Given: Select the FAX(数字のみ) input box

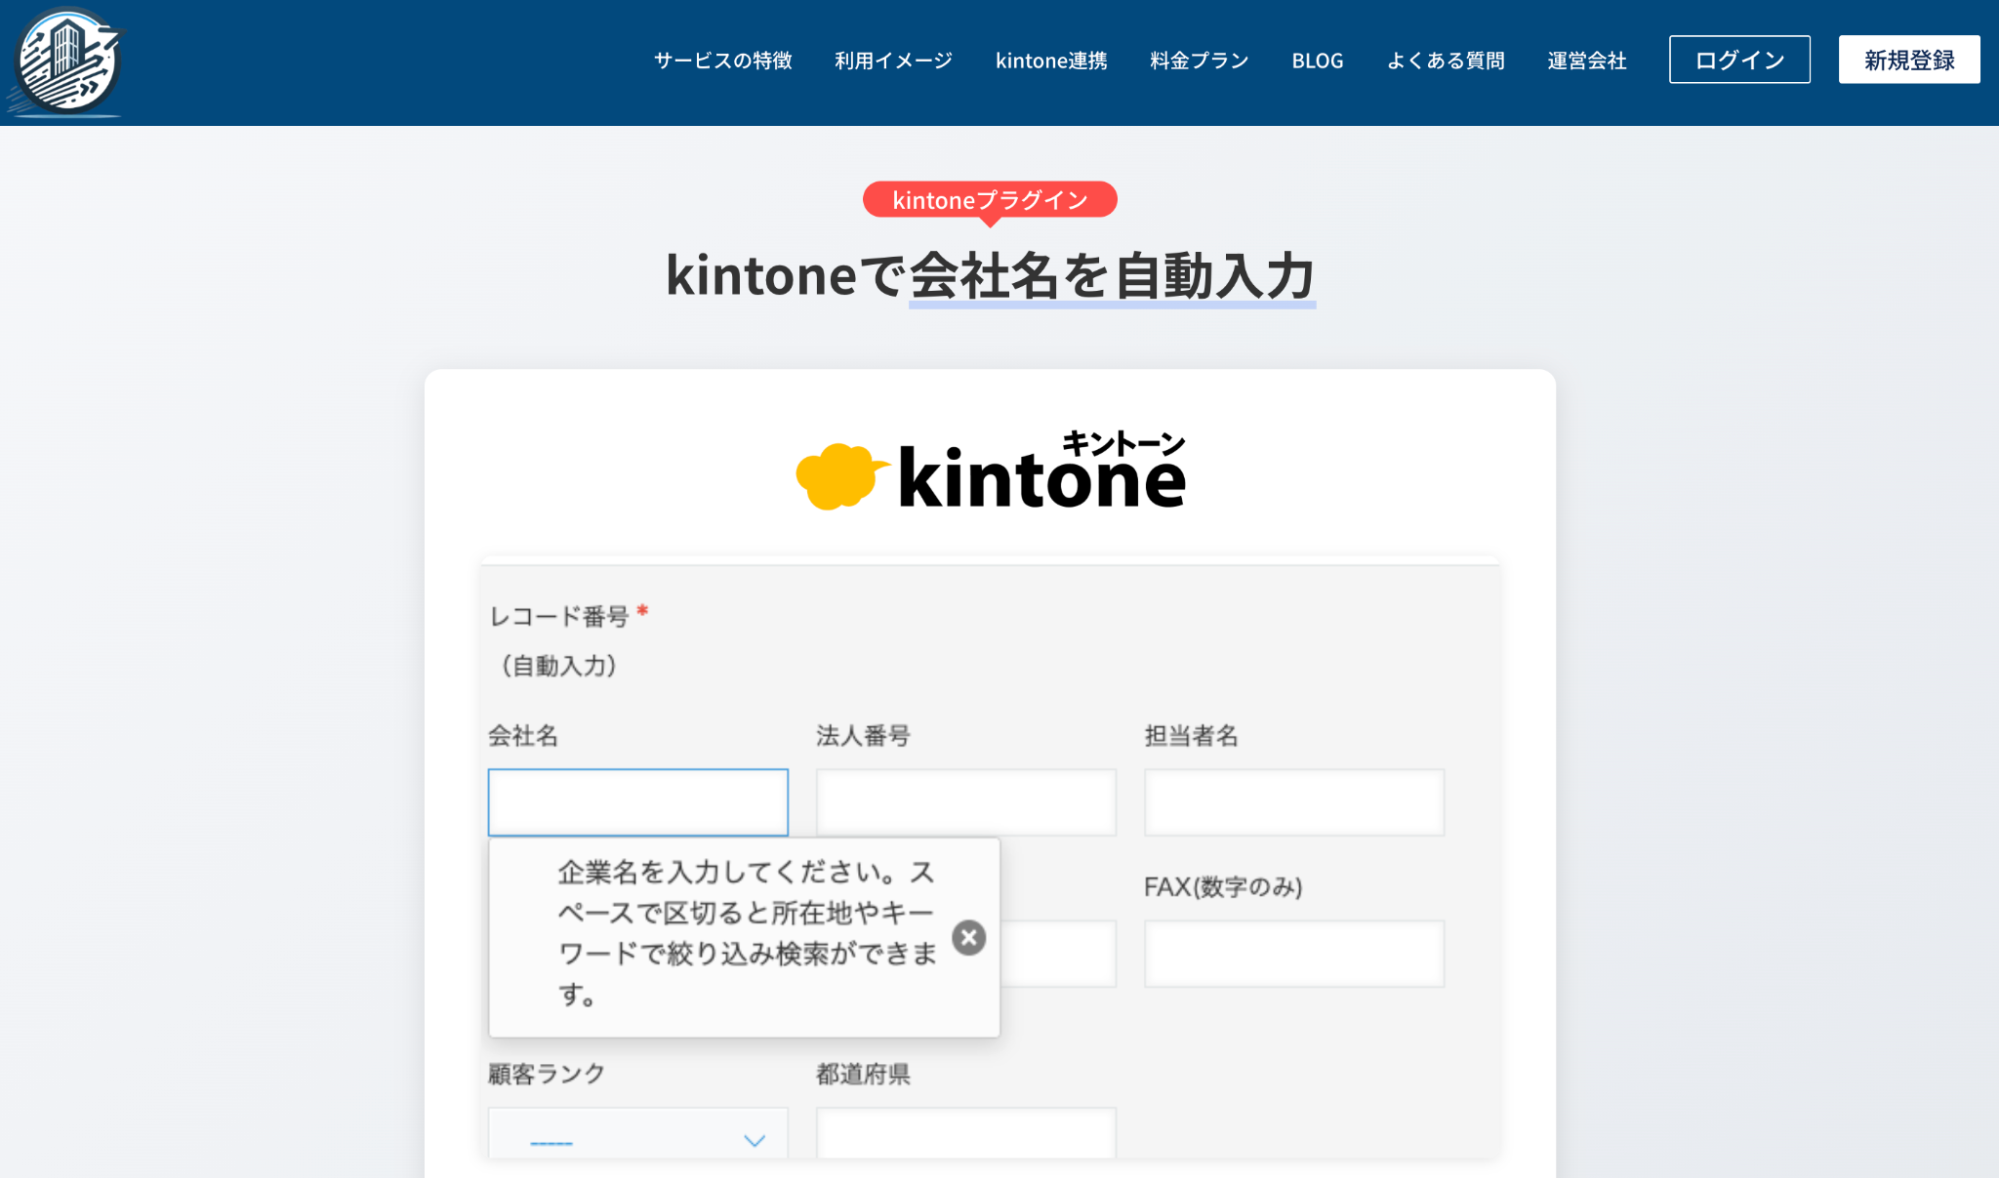Looking at the screenshot, I should pos(1294,953).
